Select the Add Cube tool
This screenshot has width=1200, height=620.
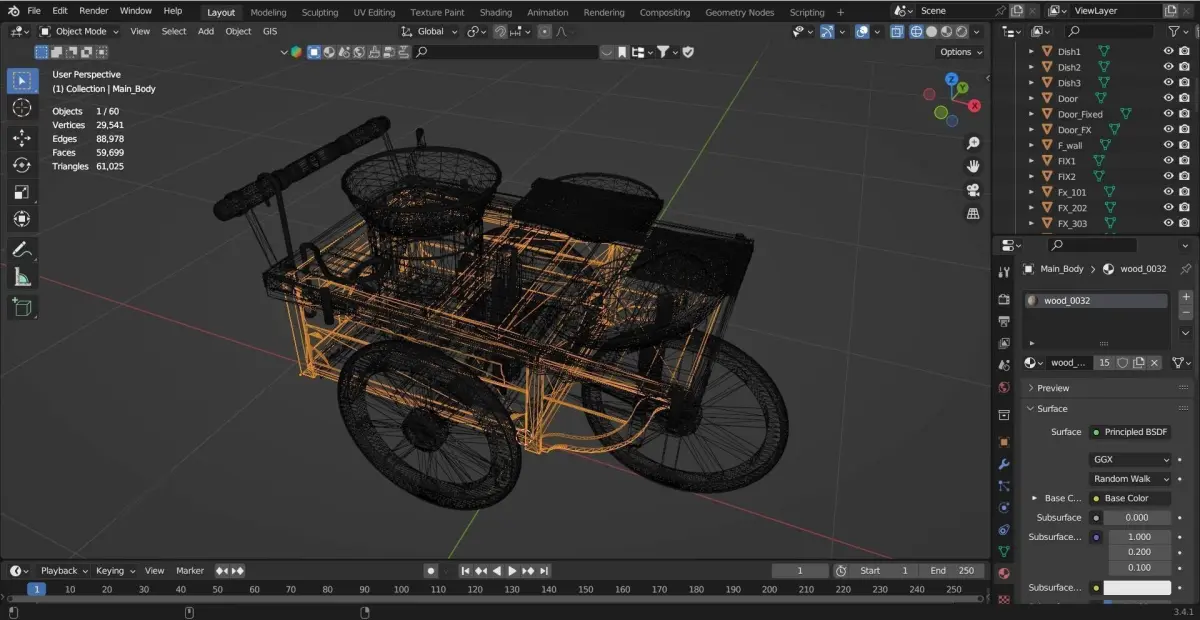(22, 307)
